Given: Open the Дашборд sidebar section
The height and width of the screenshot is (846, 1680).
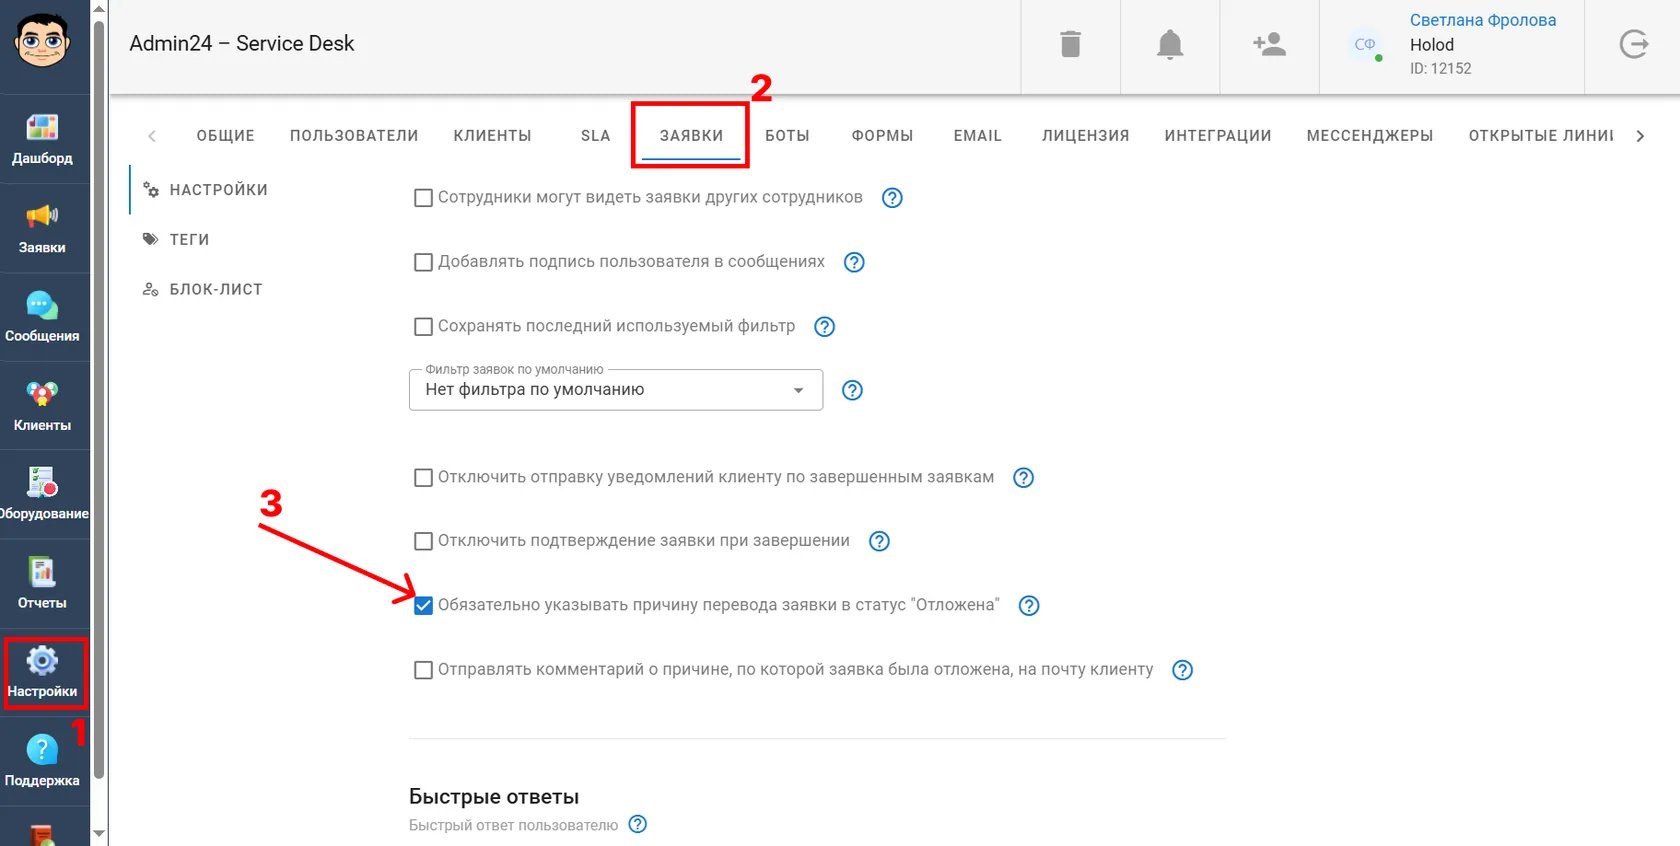Looking at the screenshot, I should coord(42,139).
